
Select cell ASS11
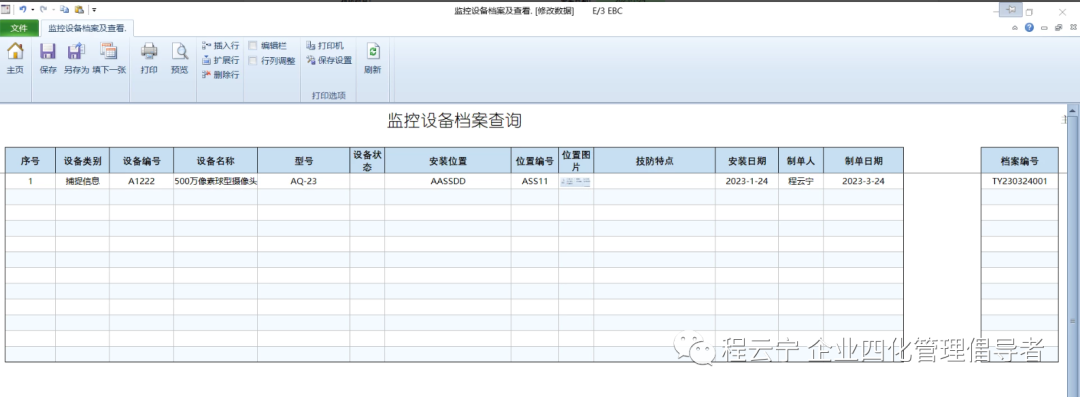(x=534, y=181)
